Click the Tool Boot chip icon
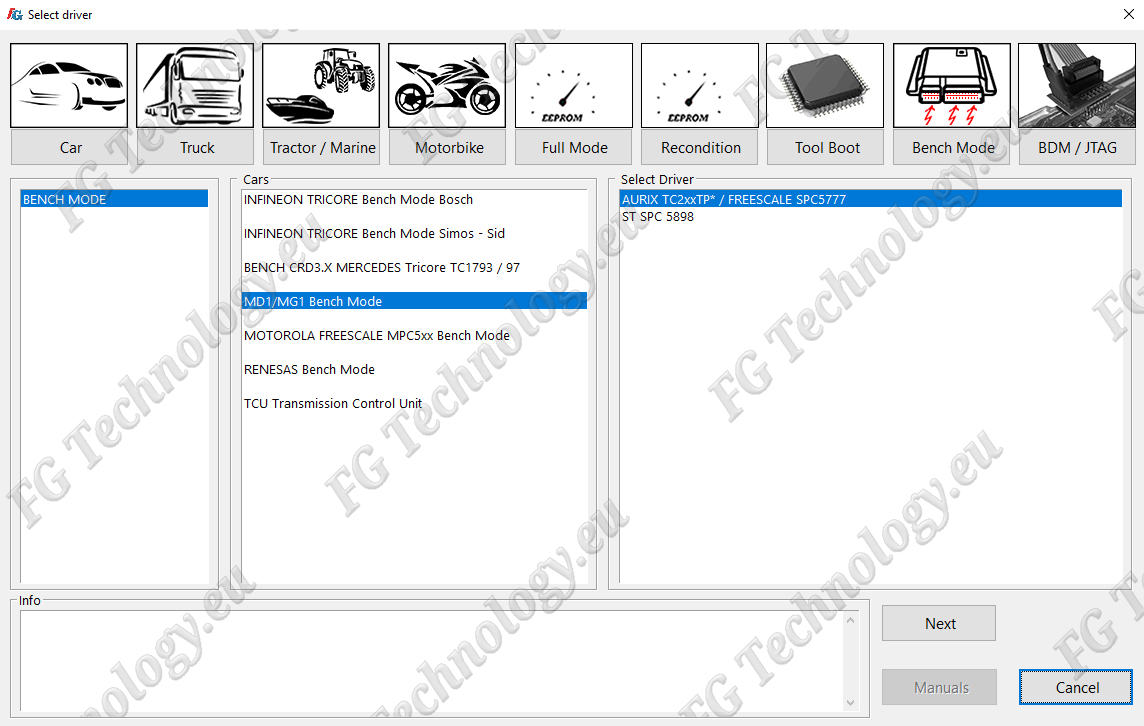Viewport: 1144px width, 726px height. point(825,86)
